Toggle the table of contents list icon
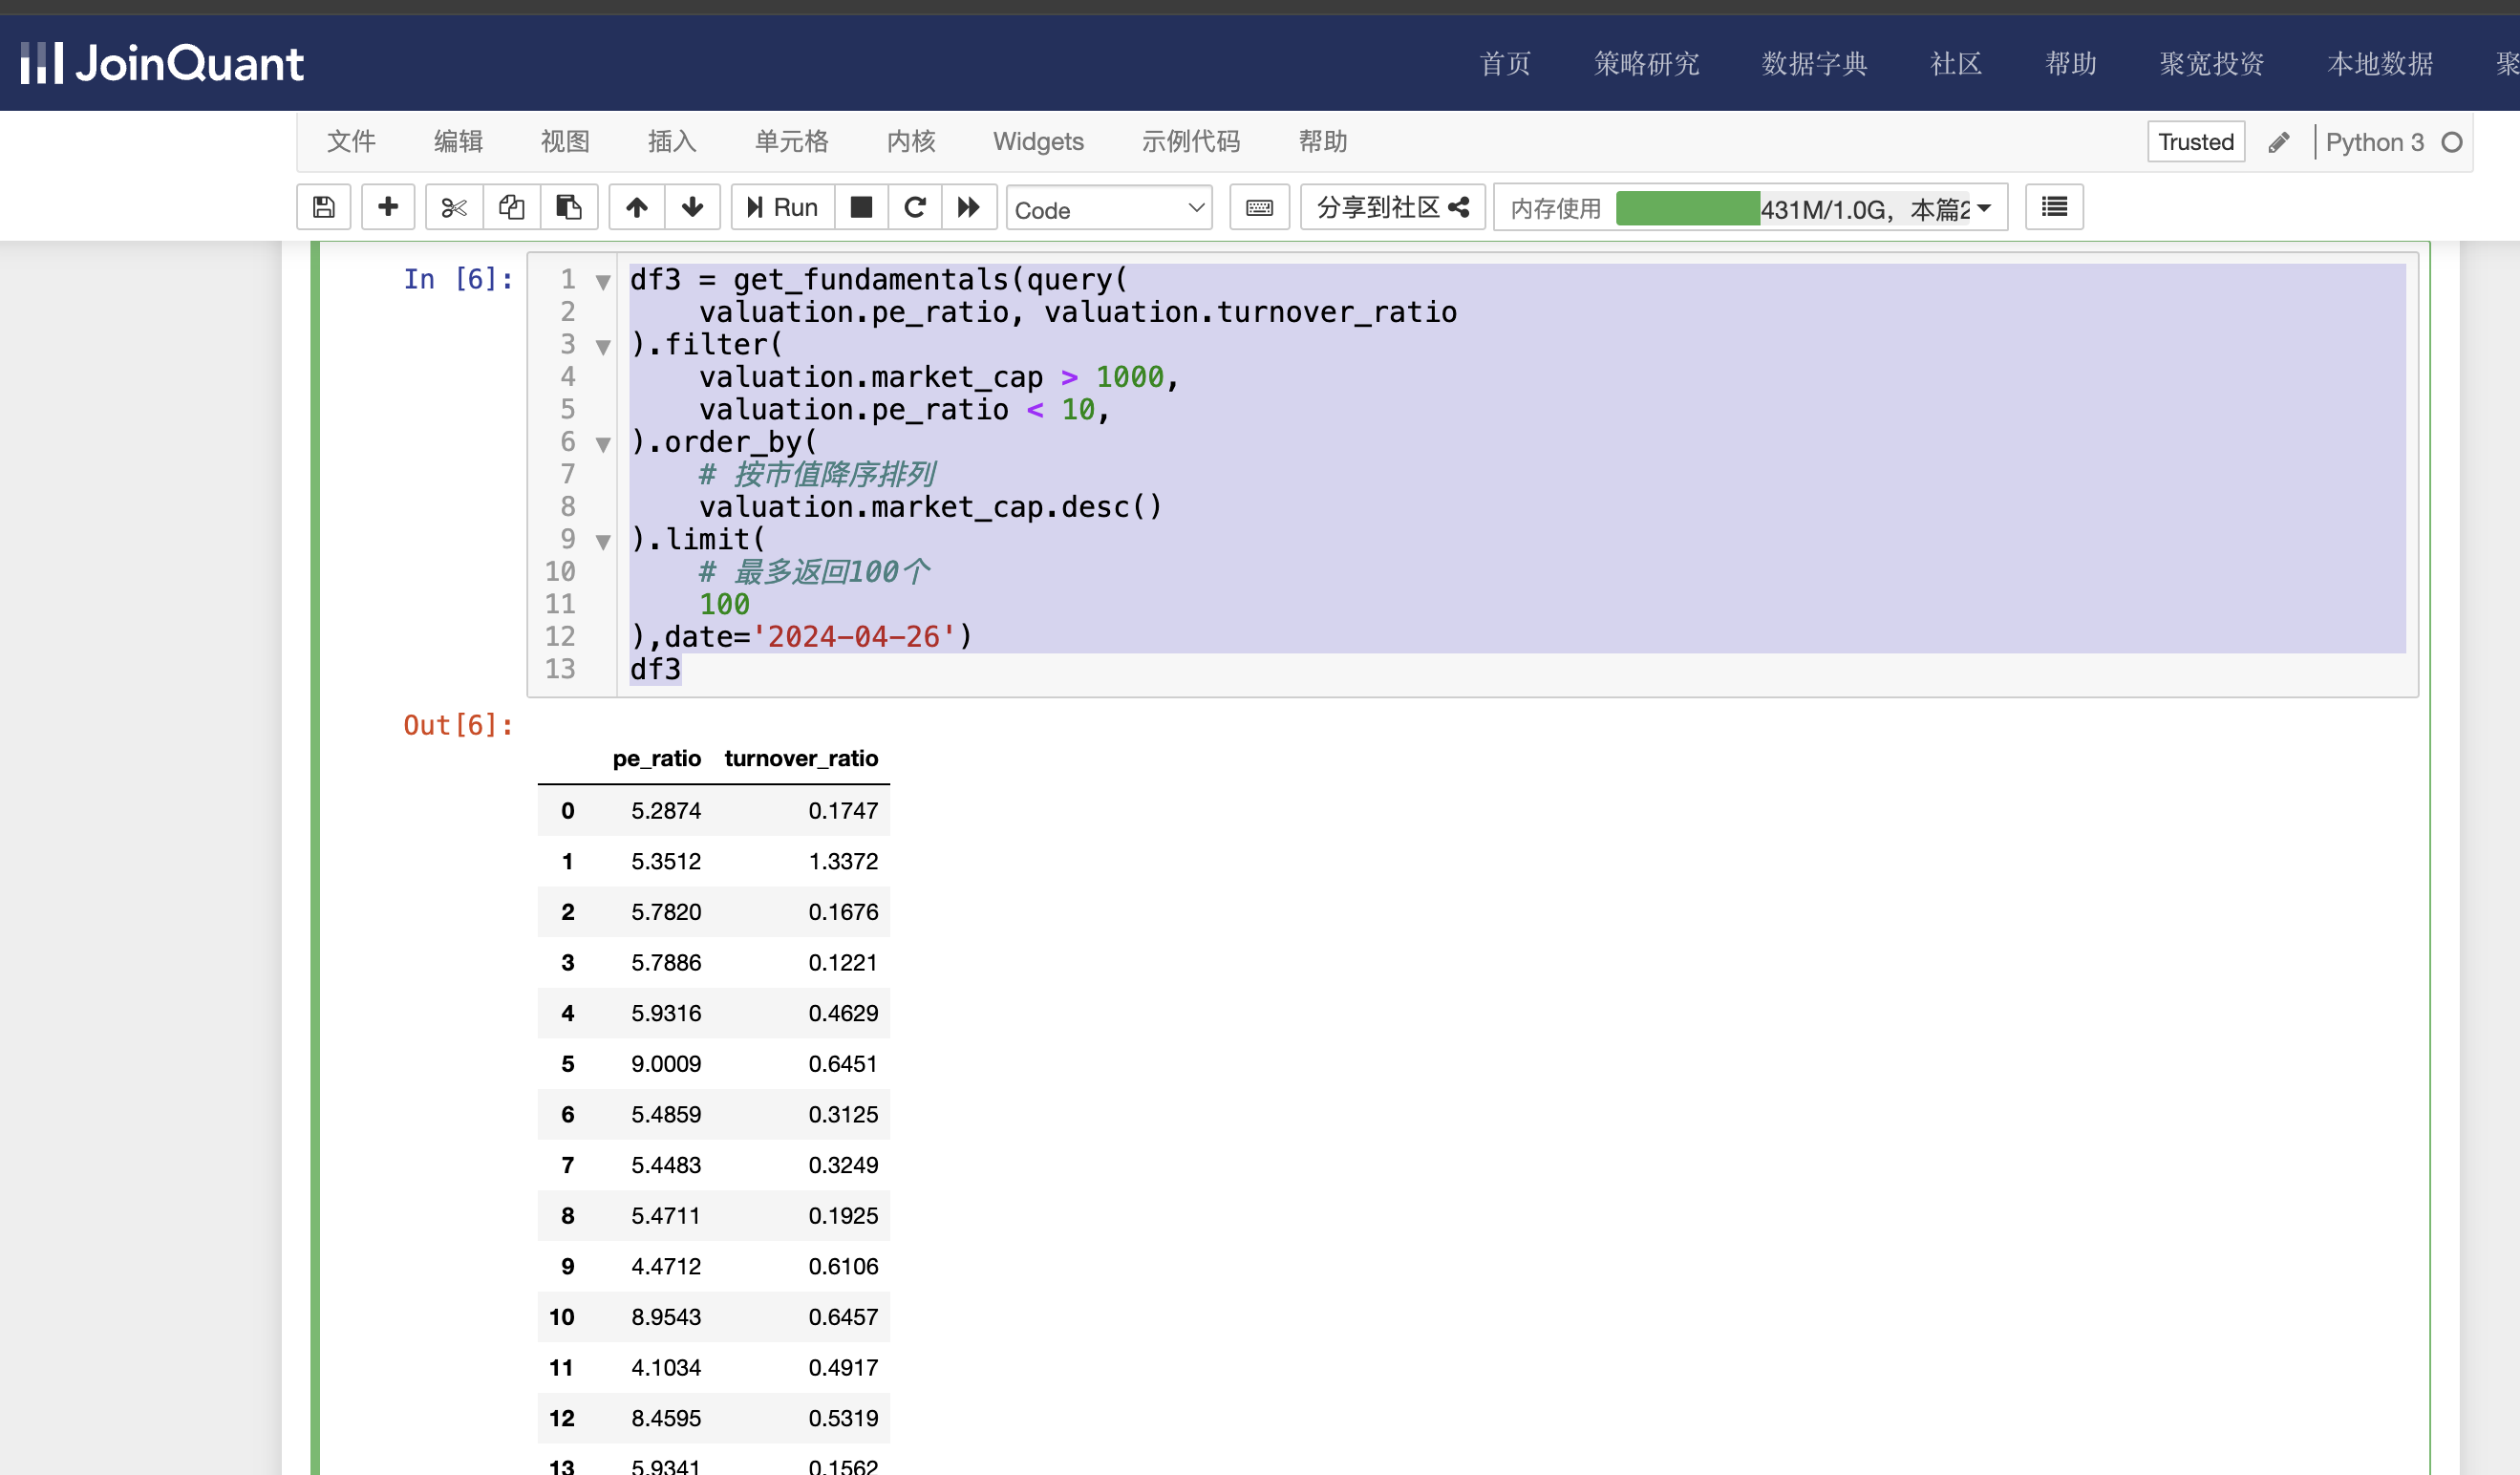2520x1475 pixels. 2054,207
